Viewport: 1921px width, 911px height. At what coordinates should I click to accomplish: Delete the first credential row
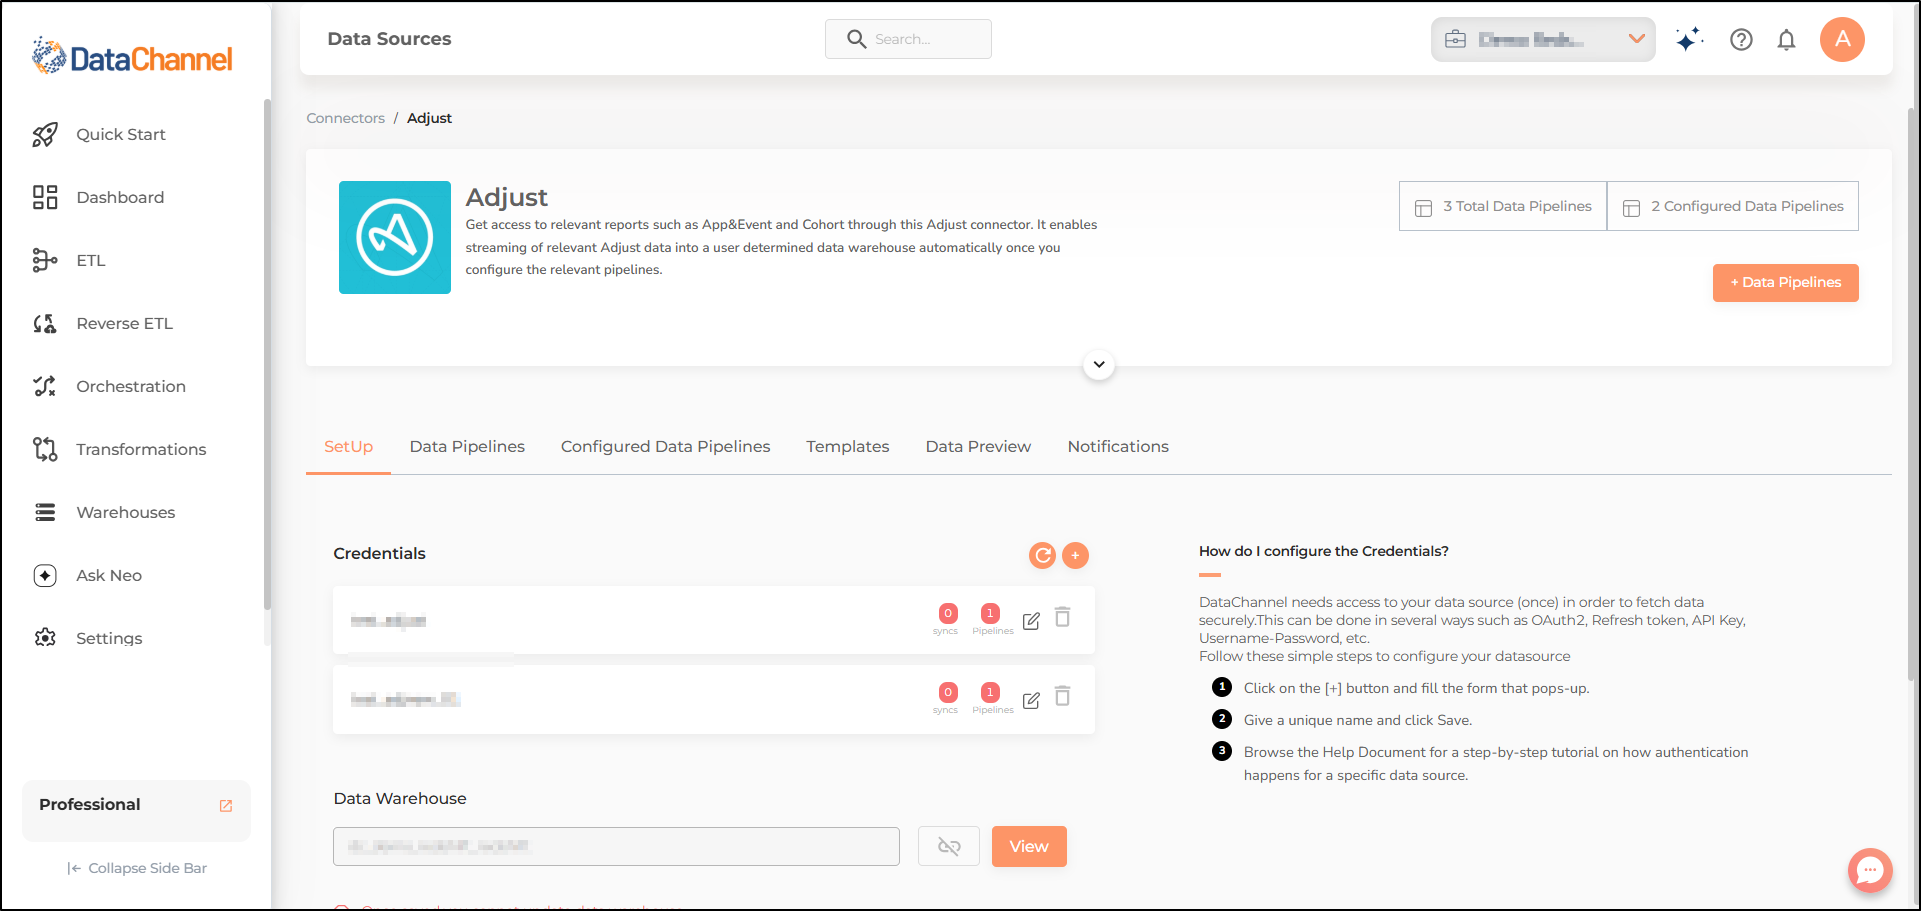coord(1062,618)
